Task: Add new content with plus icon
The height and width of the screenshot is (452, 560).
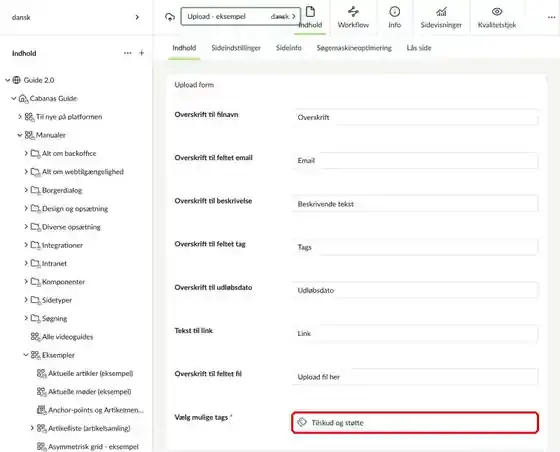Action: click(141, 53)
